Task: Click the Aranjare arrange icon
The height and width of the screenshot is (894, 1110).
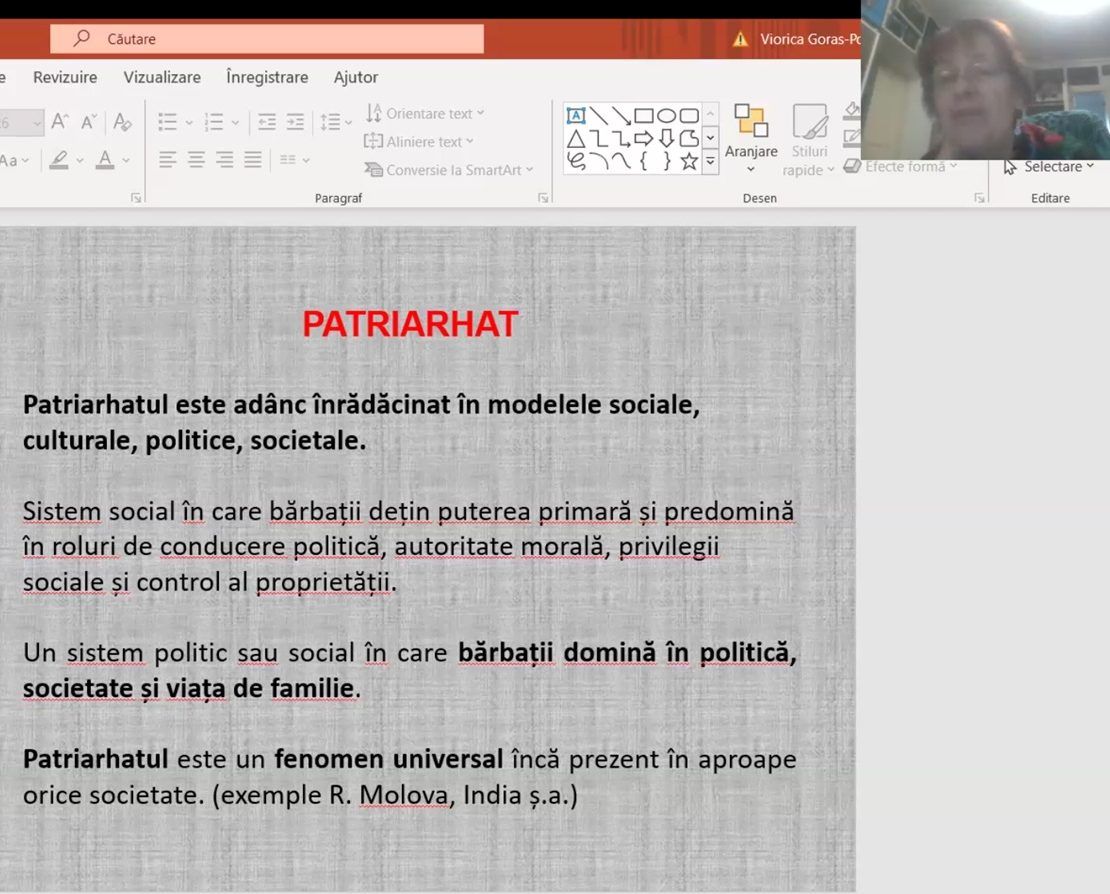Action: pyautogui.click(x=751, y=122)
